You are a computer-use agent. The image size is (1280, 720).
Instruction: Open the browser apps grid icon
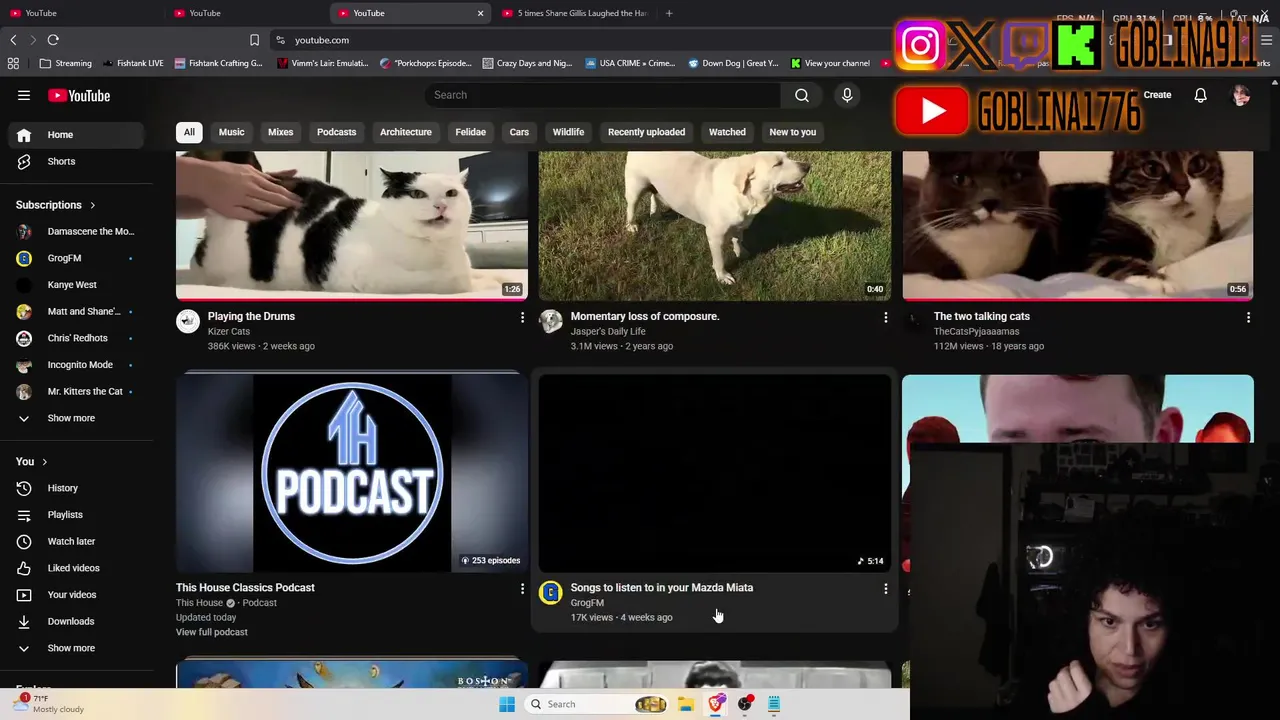click(x=13, y=63)
